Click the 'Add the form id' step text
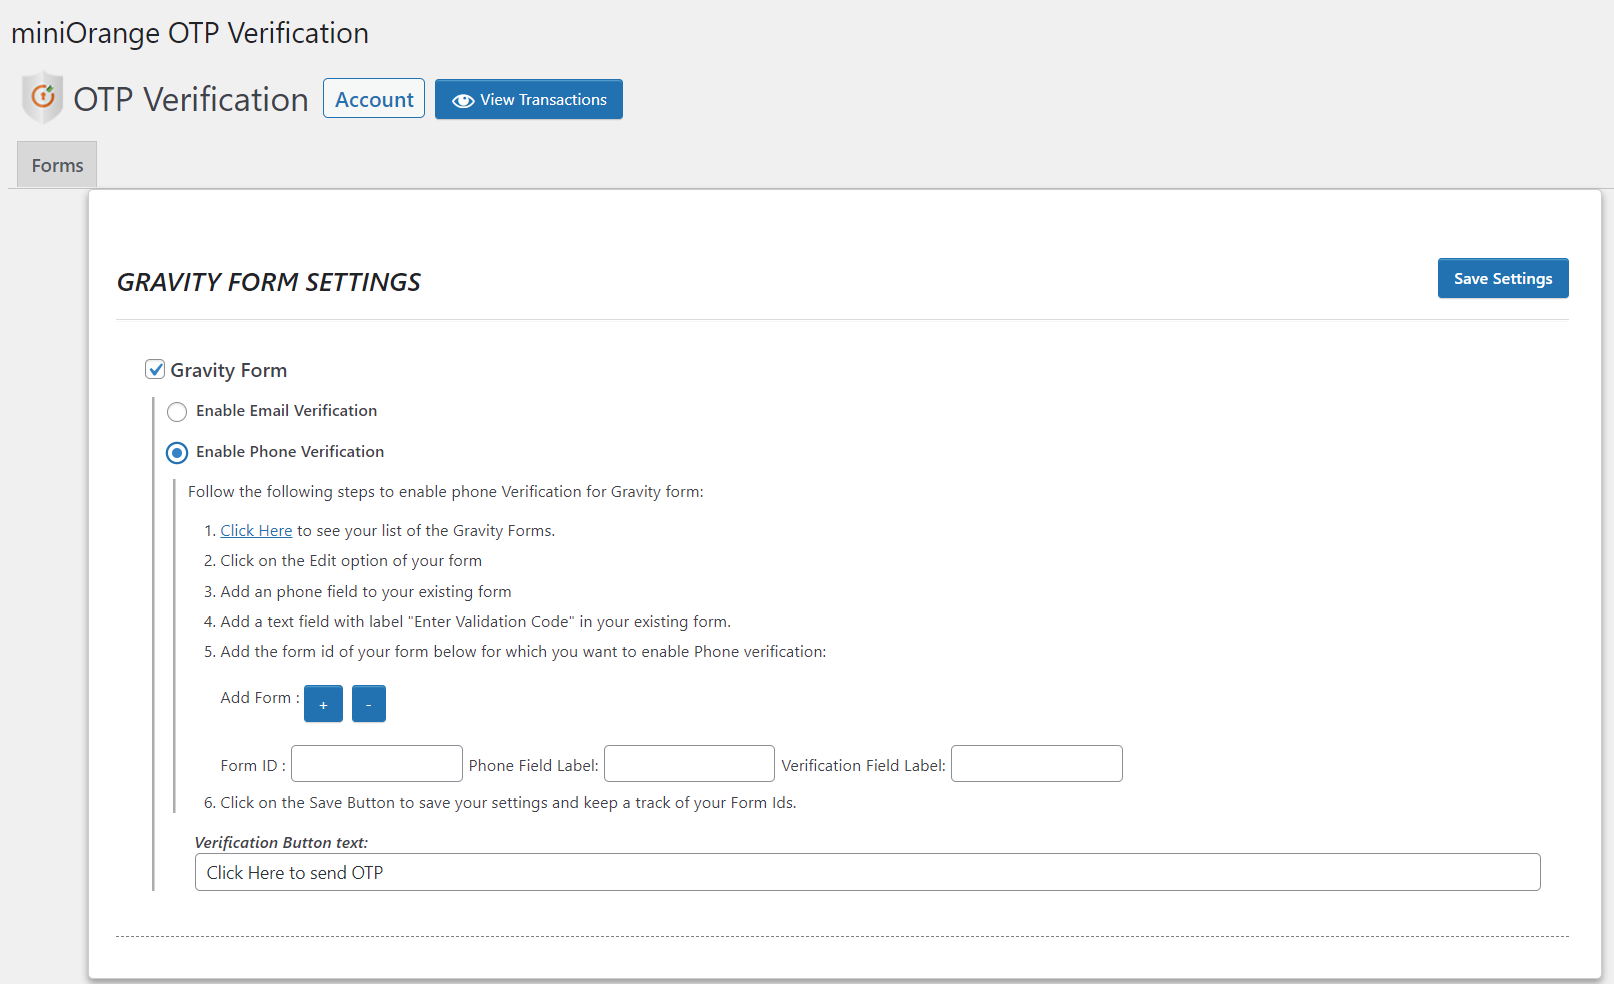 pyautogui.click(x=523, y=652)
